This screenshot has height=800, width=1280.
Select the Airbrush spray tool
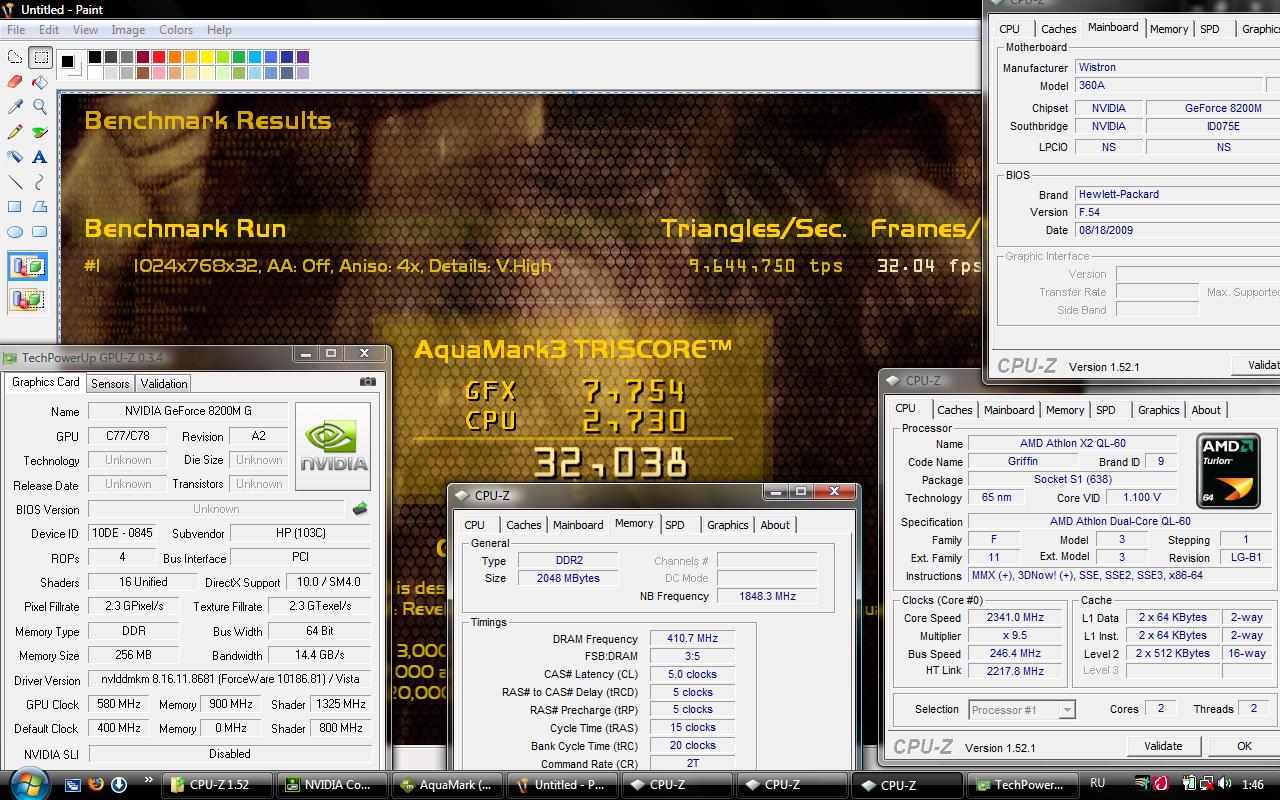point(15,157)
